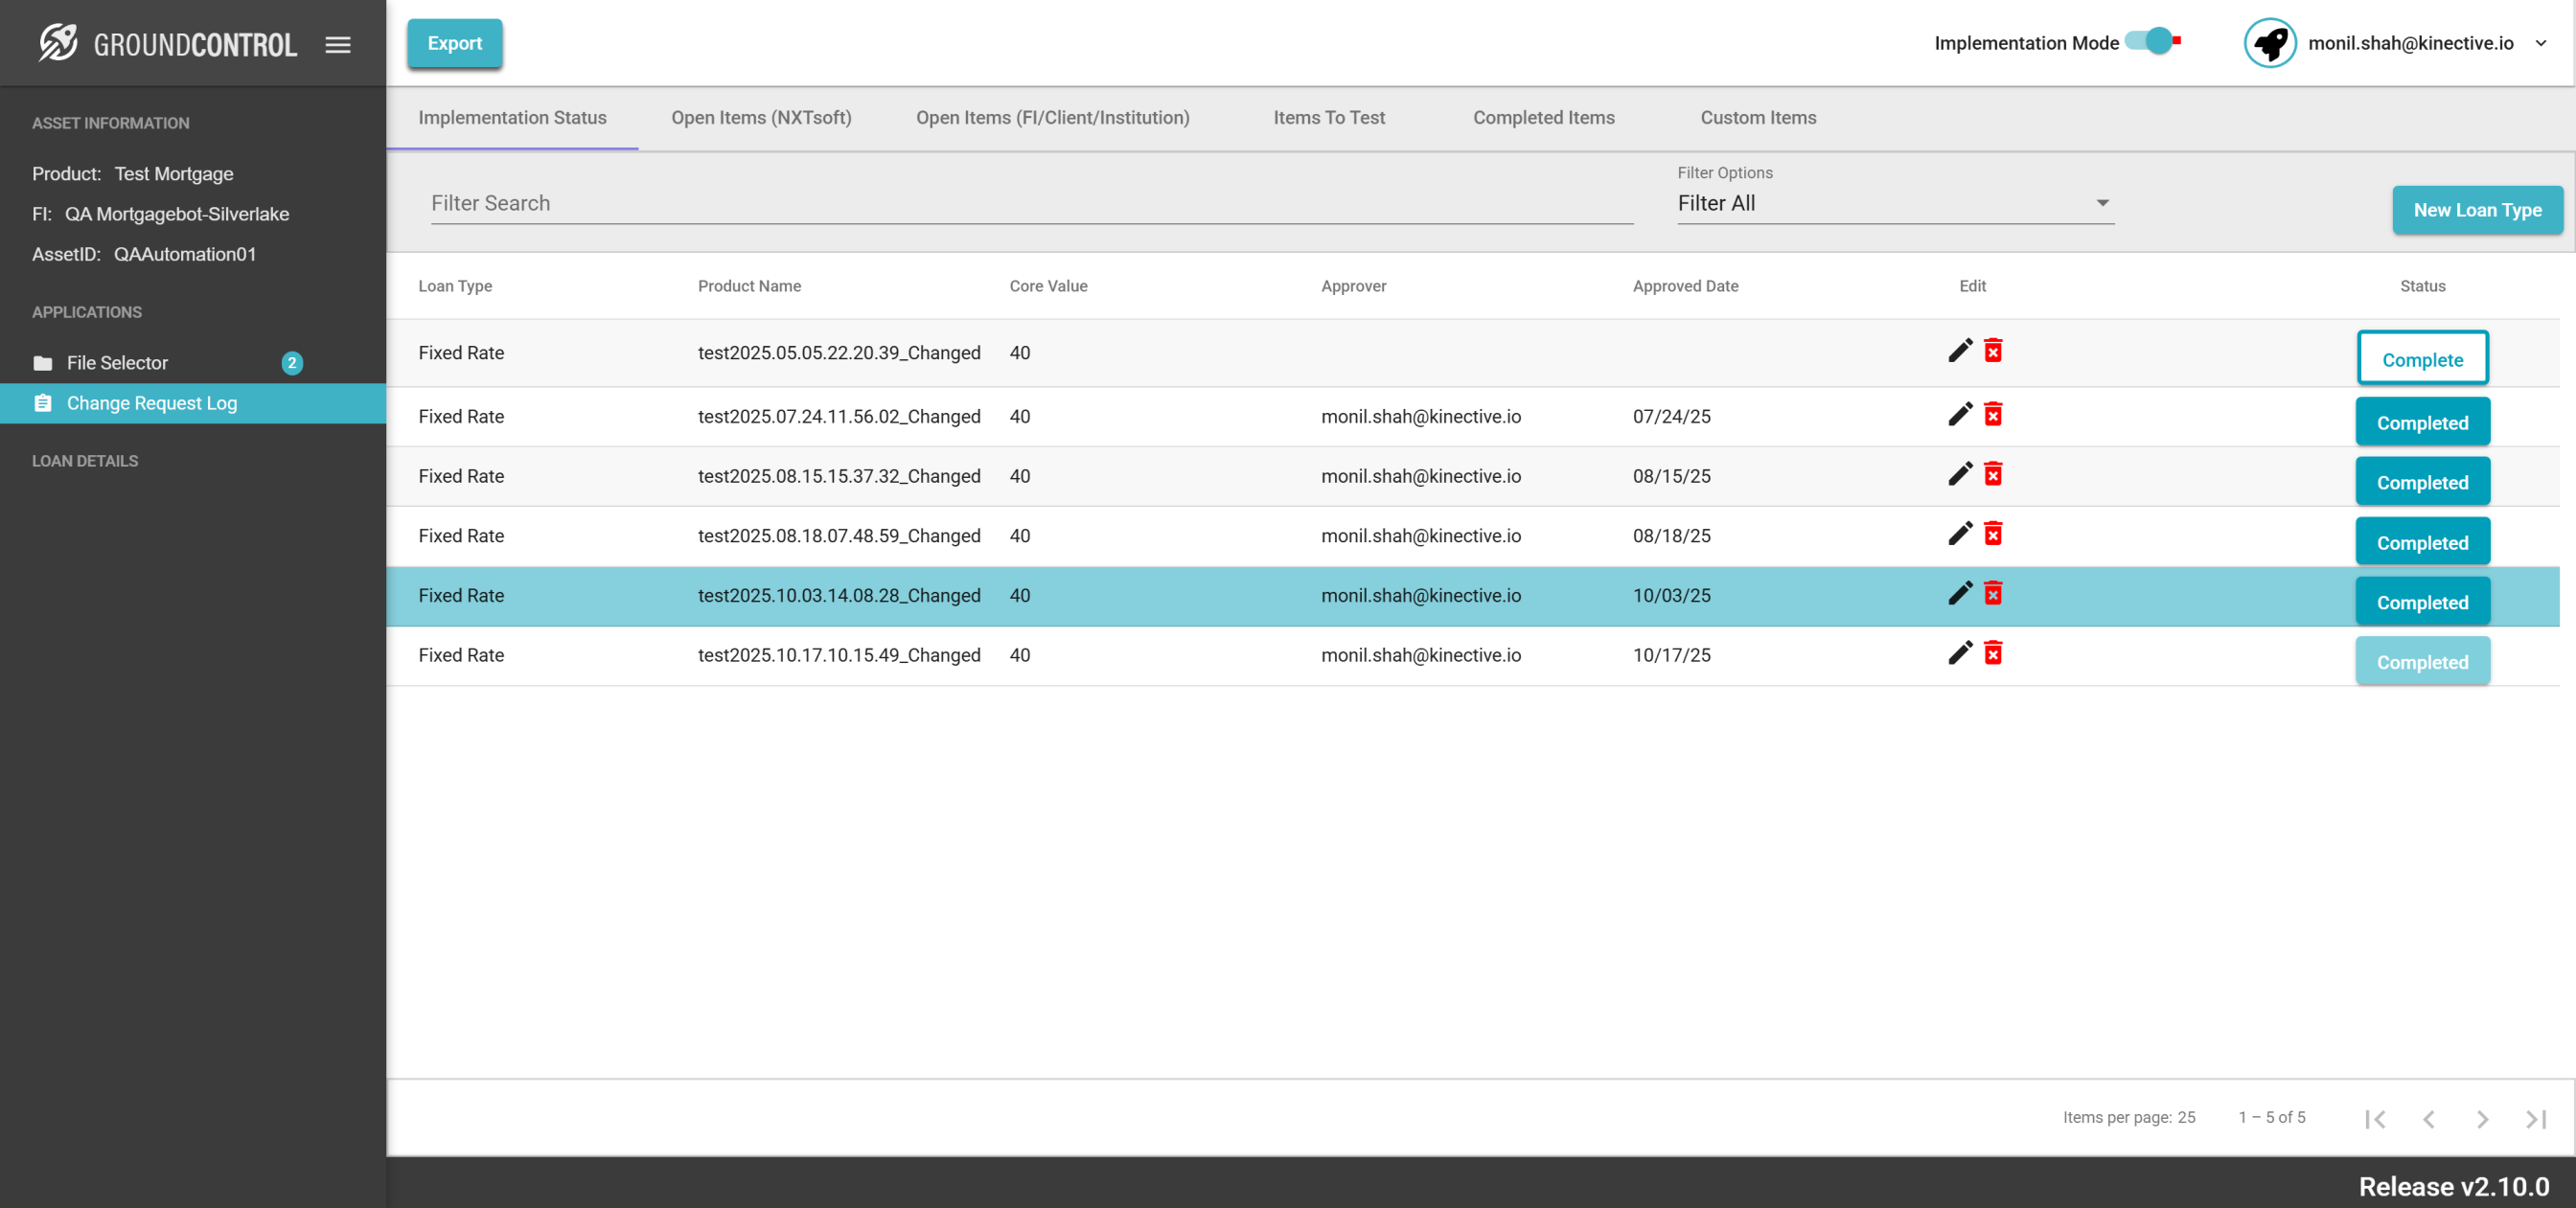Edit the highlighted 10/03/25 loan row
The width and height of the screenshot is (2576, 1208).
pos(1960,594)
